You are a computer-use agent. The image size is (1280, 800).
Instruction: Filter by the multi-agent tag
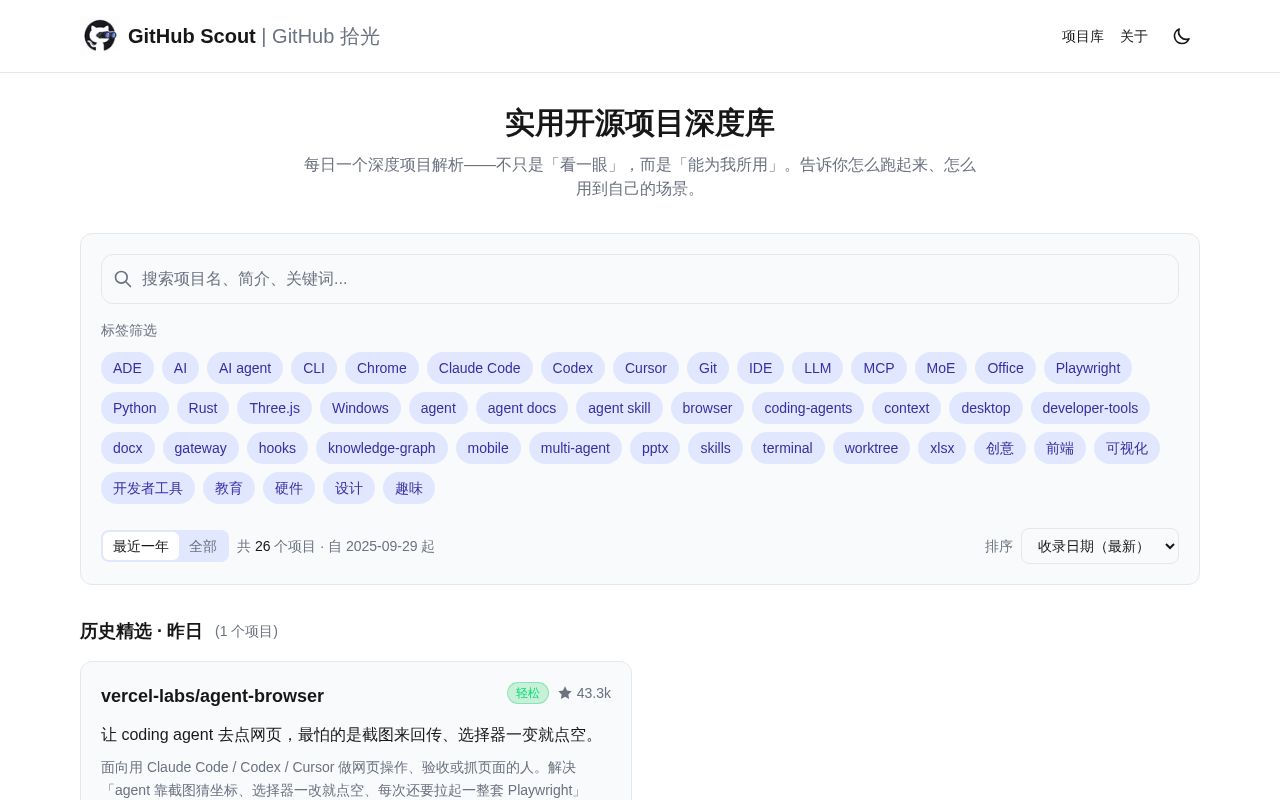[x=575, y=448]
